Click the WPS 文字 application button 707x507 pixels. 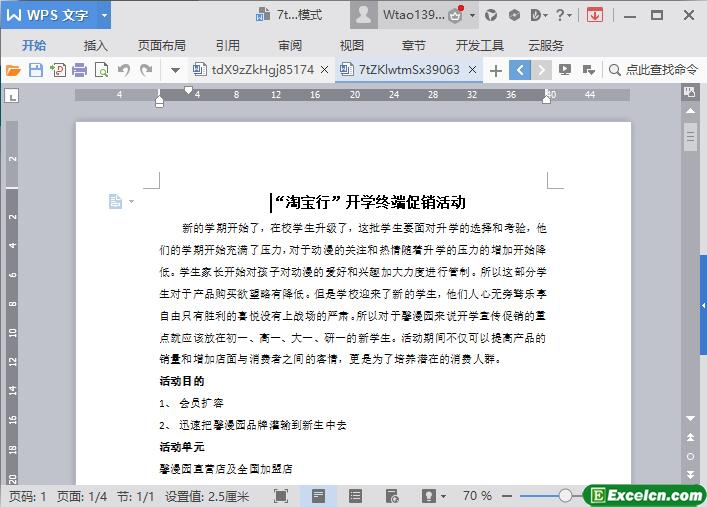[48, 15]
